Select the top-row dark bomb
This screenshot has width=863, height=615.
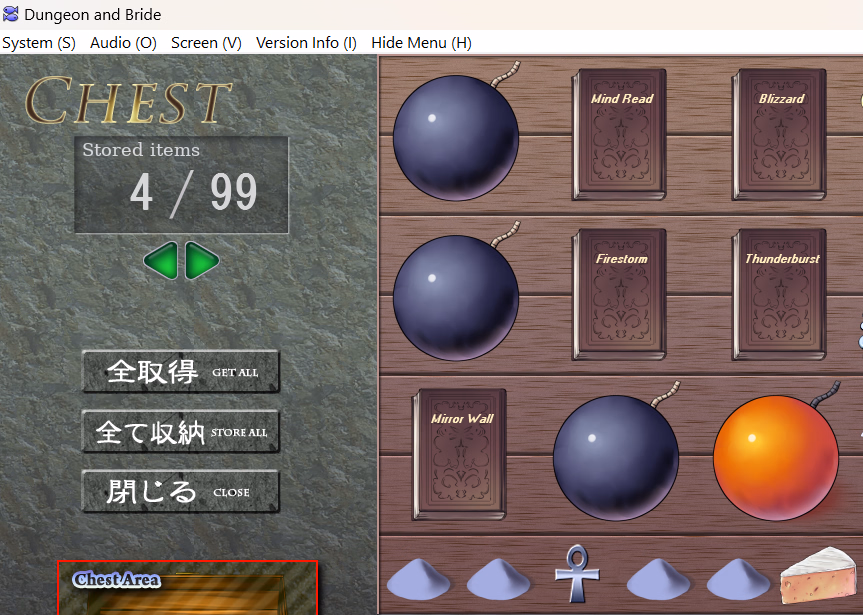point(456,137)
